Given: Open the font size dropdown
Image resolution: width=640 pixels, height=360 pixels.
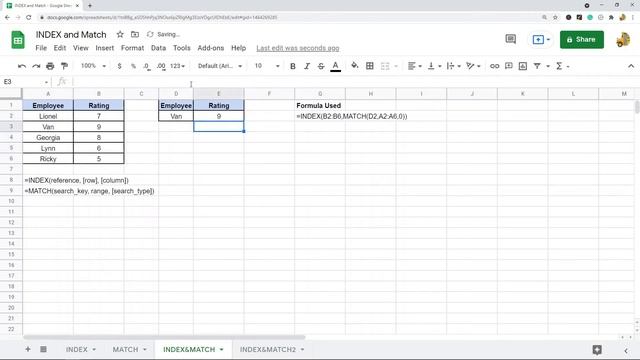Looking at the screenshot, I should tap(267, 66).
